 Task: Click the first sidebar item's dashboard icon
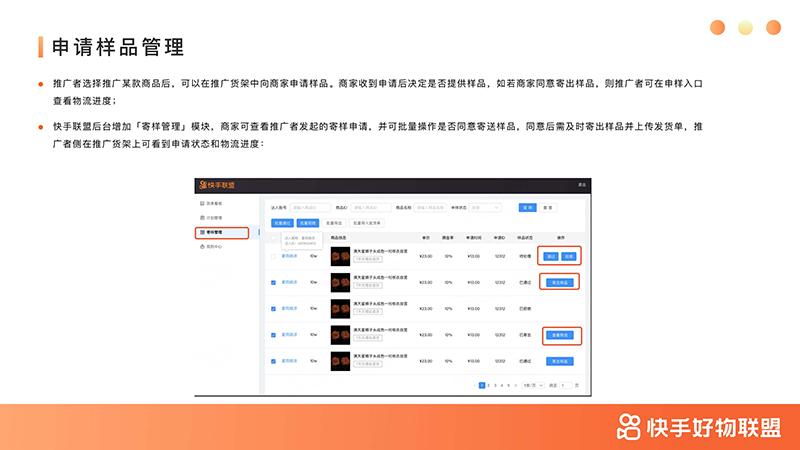(203, 203)
